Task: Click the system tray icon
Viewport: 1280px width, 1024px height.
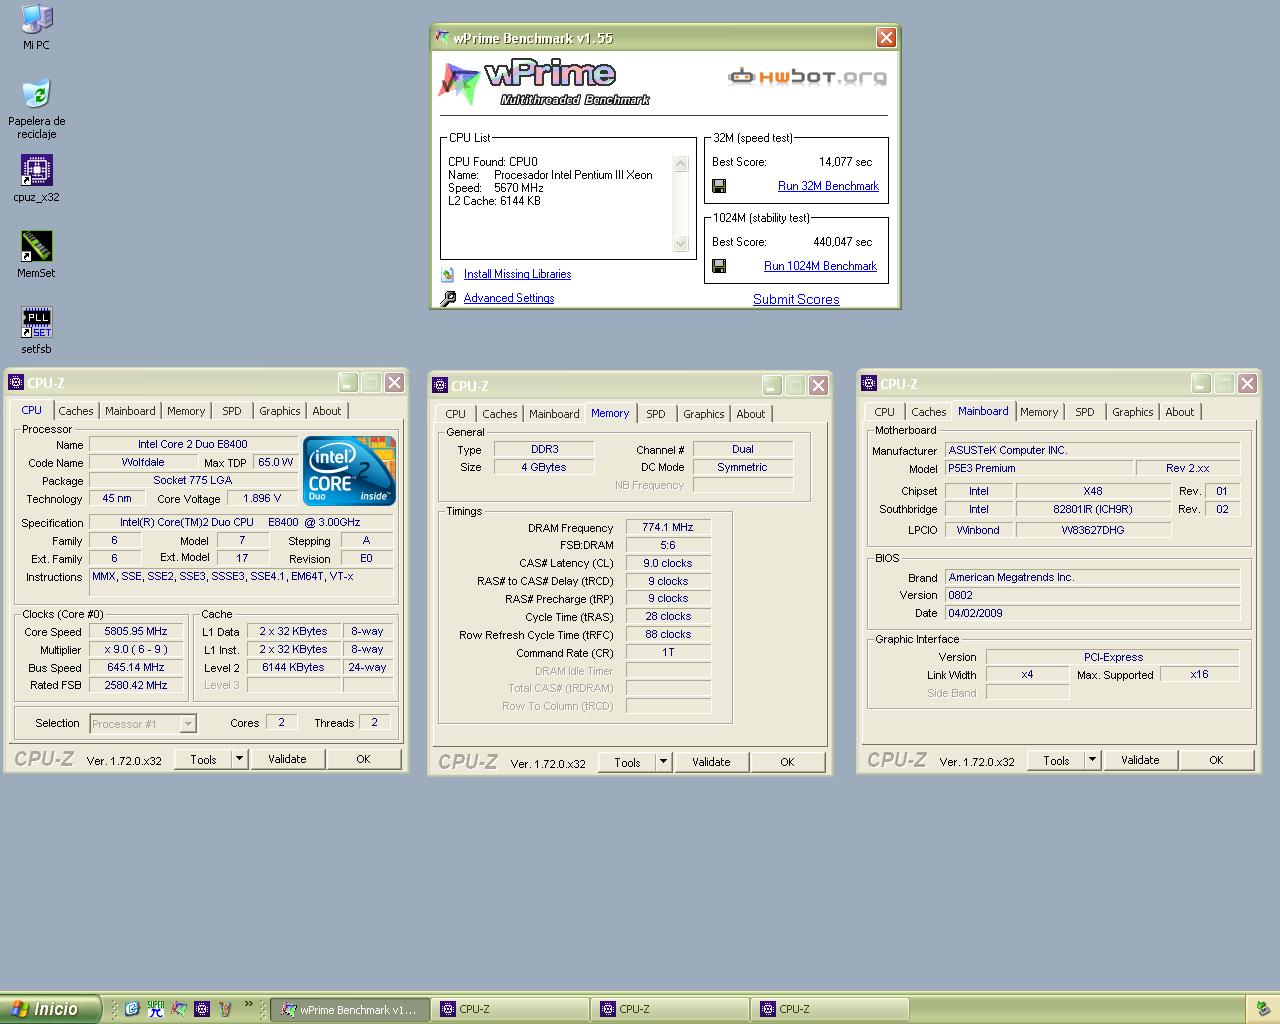Action: pyautogui.click(x=1263, y=1009)
